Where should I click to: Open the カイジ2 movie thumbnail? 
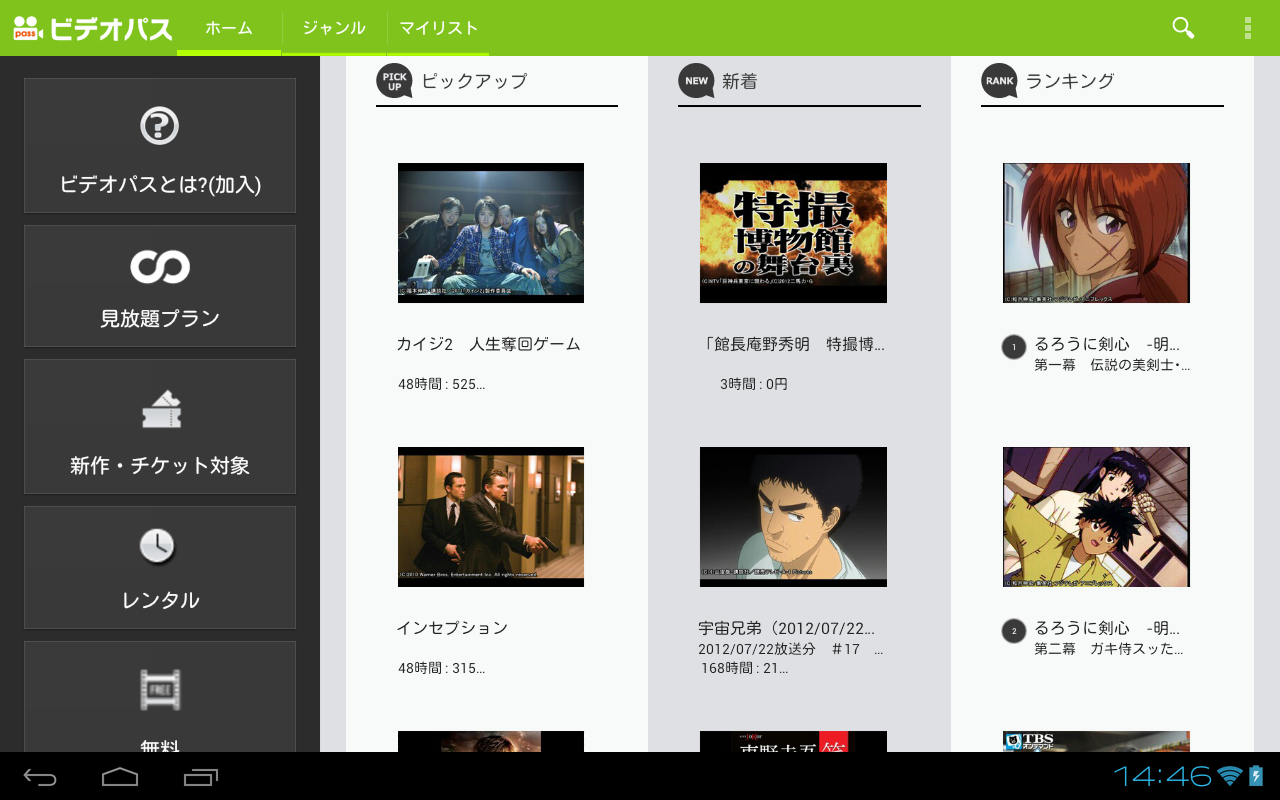[491, 233]
